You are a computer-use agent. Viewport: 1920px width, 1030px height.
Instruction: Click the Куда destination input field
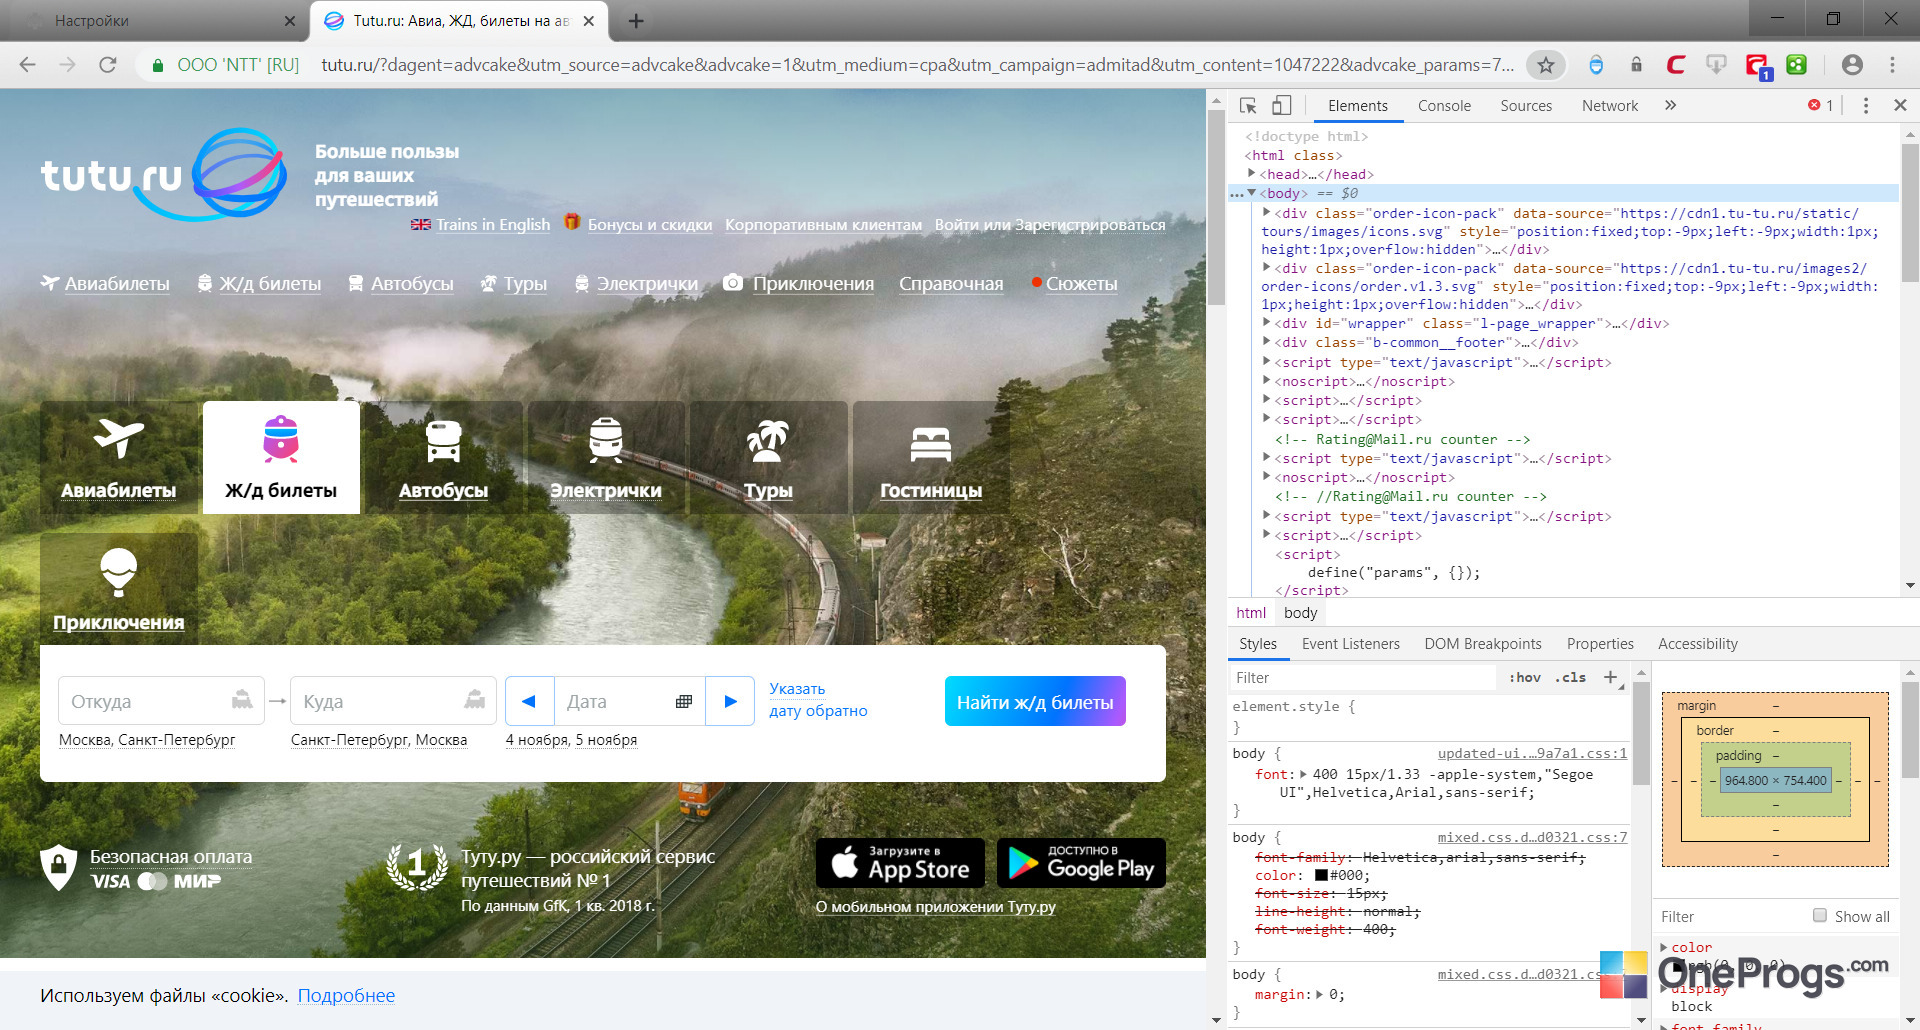(393, 701)
